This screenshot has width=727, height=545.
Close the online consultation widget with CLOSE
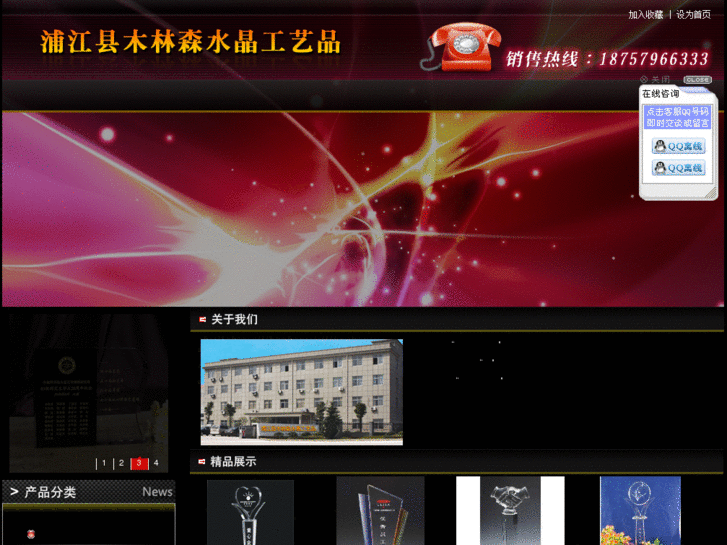point(697,80)
